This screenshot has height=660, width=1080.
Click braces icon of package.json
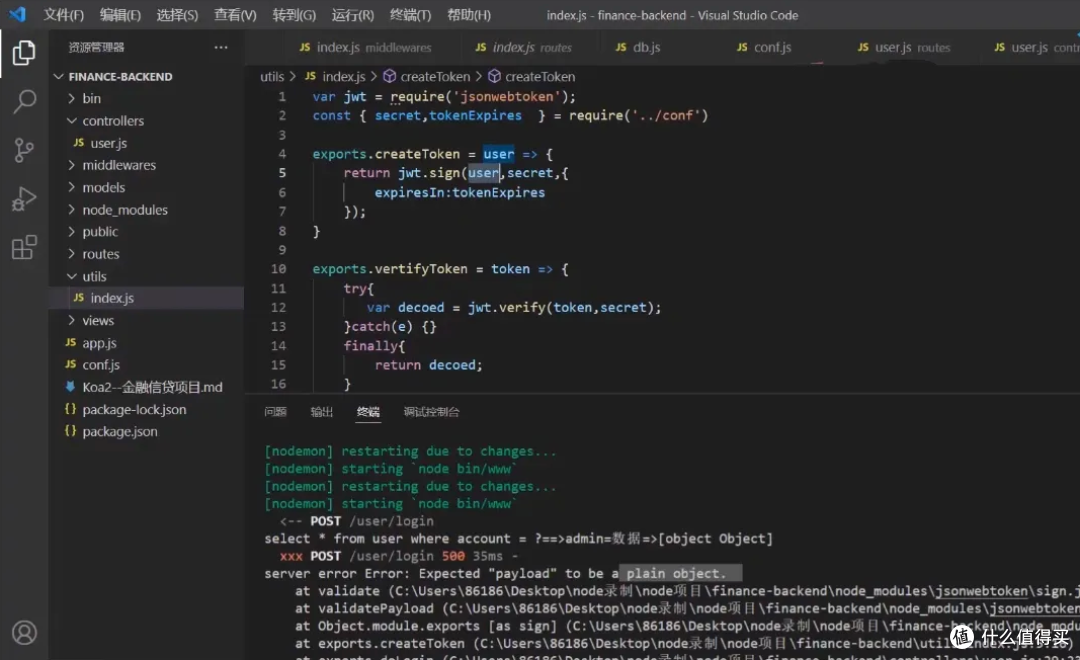[x=70, y=431]
